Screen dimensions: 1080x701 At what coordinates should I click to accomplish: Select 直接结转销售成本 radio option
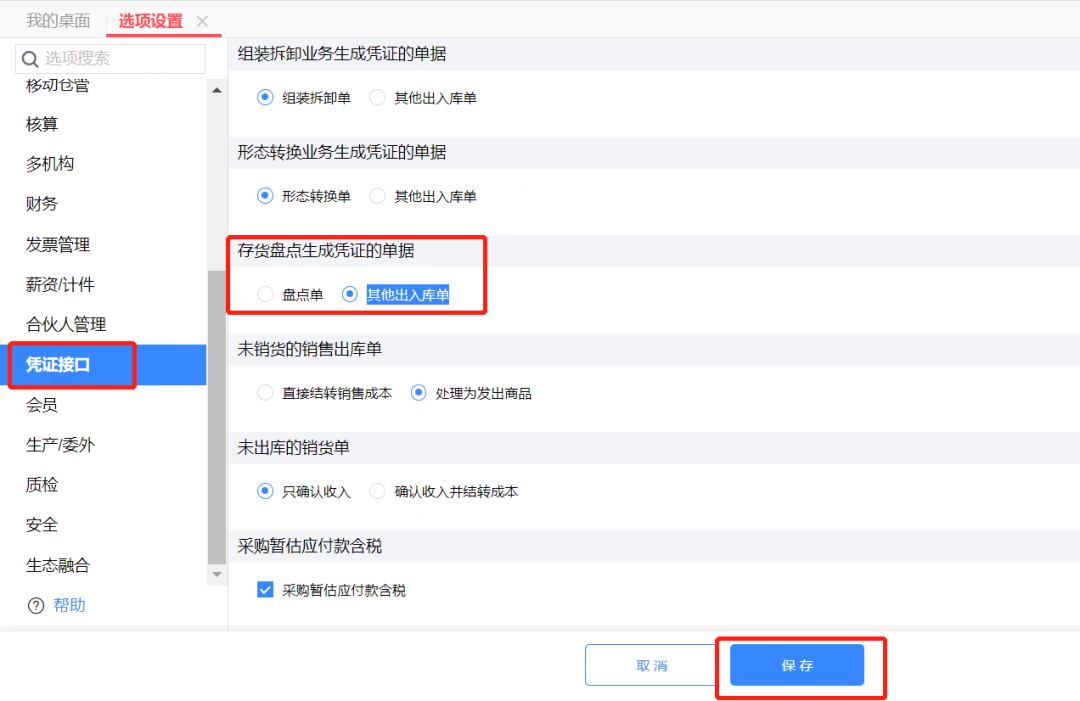(x=265, y=393)
